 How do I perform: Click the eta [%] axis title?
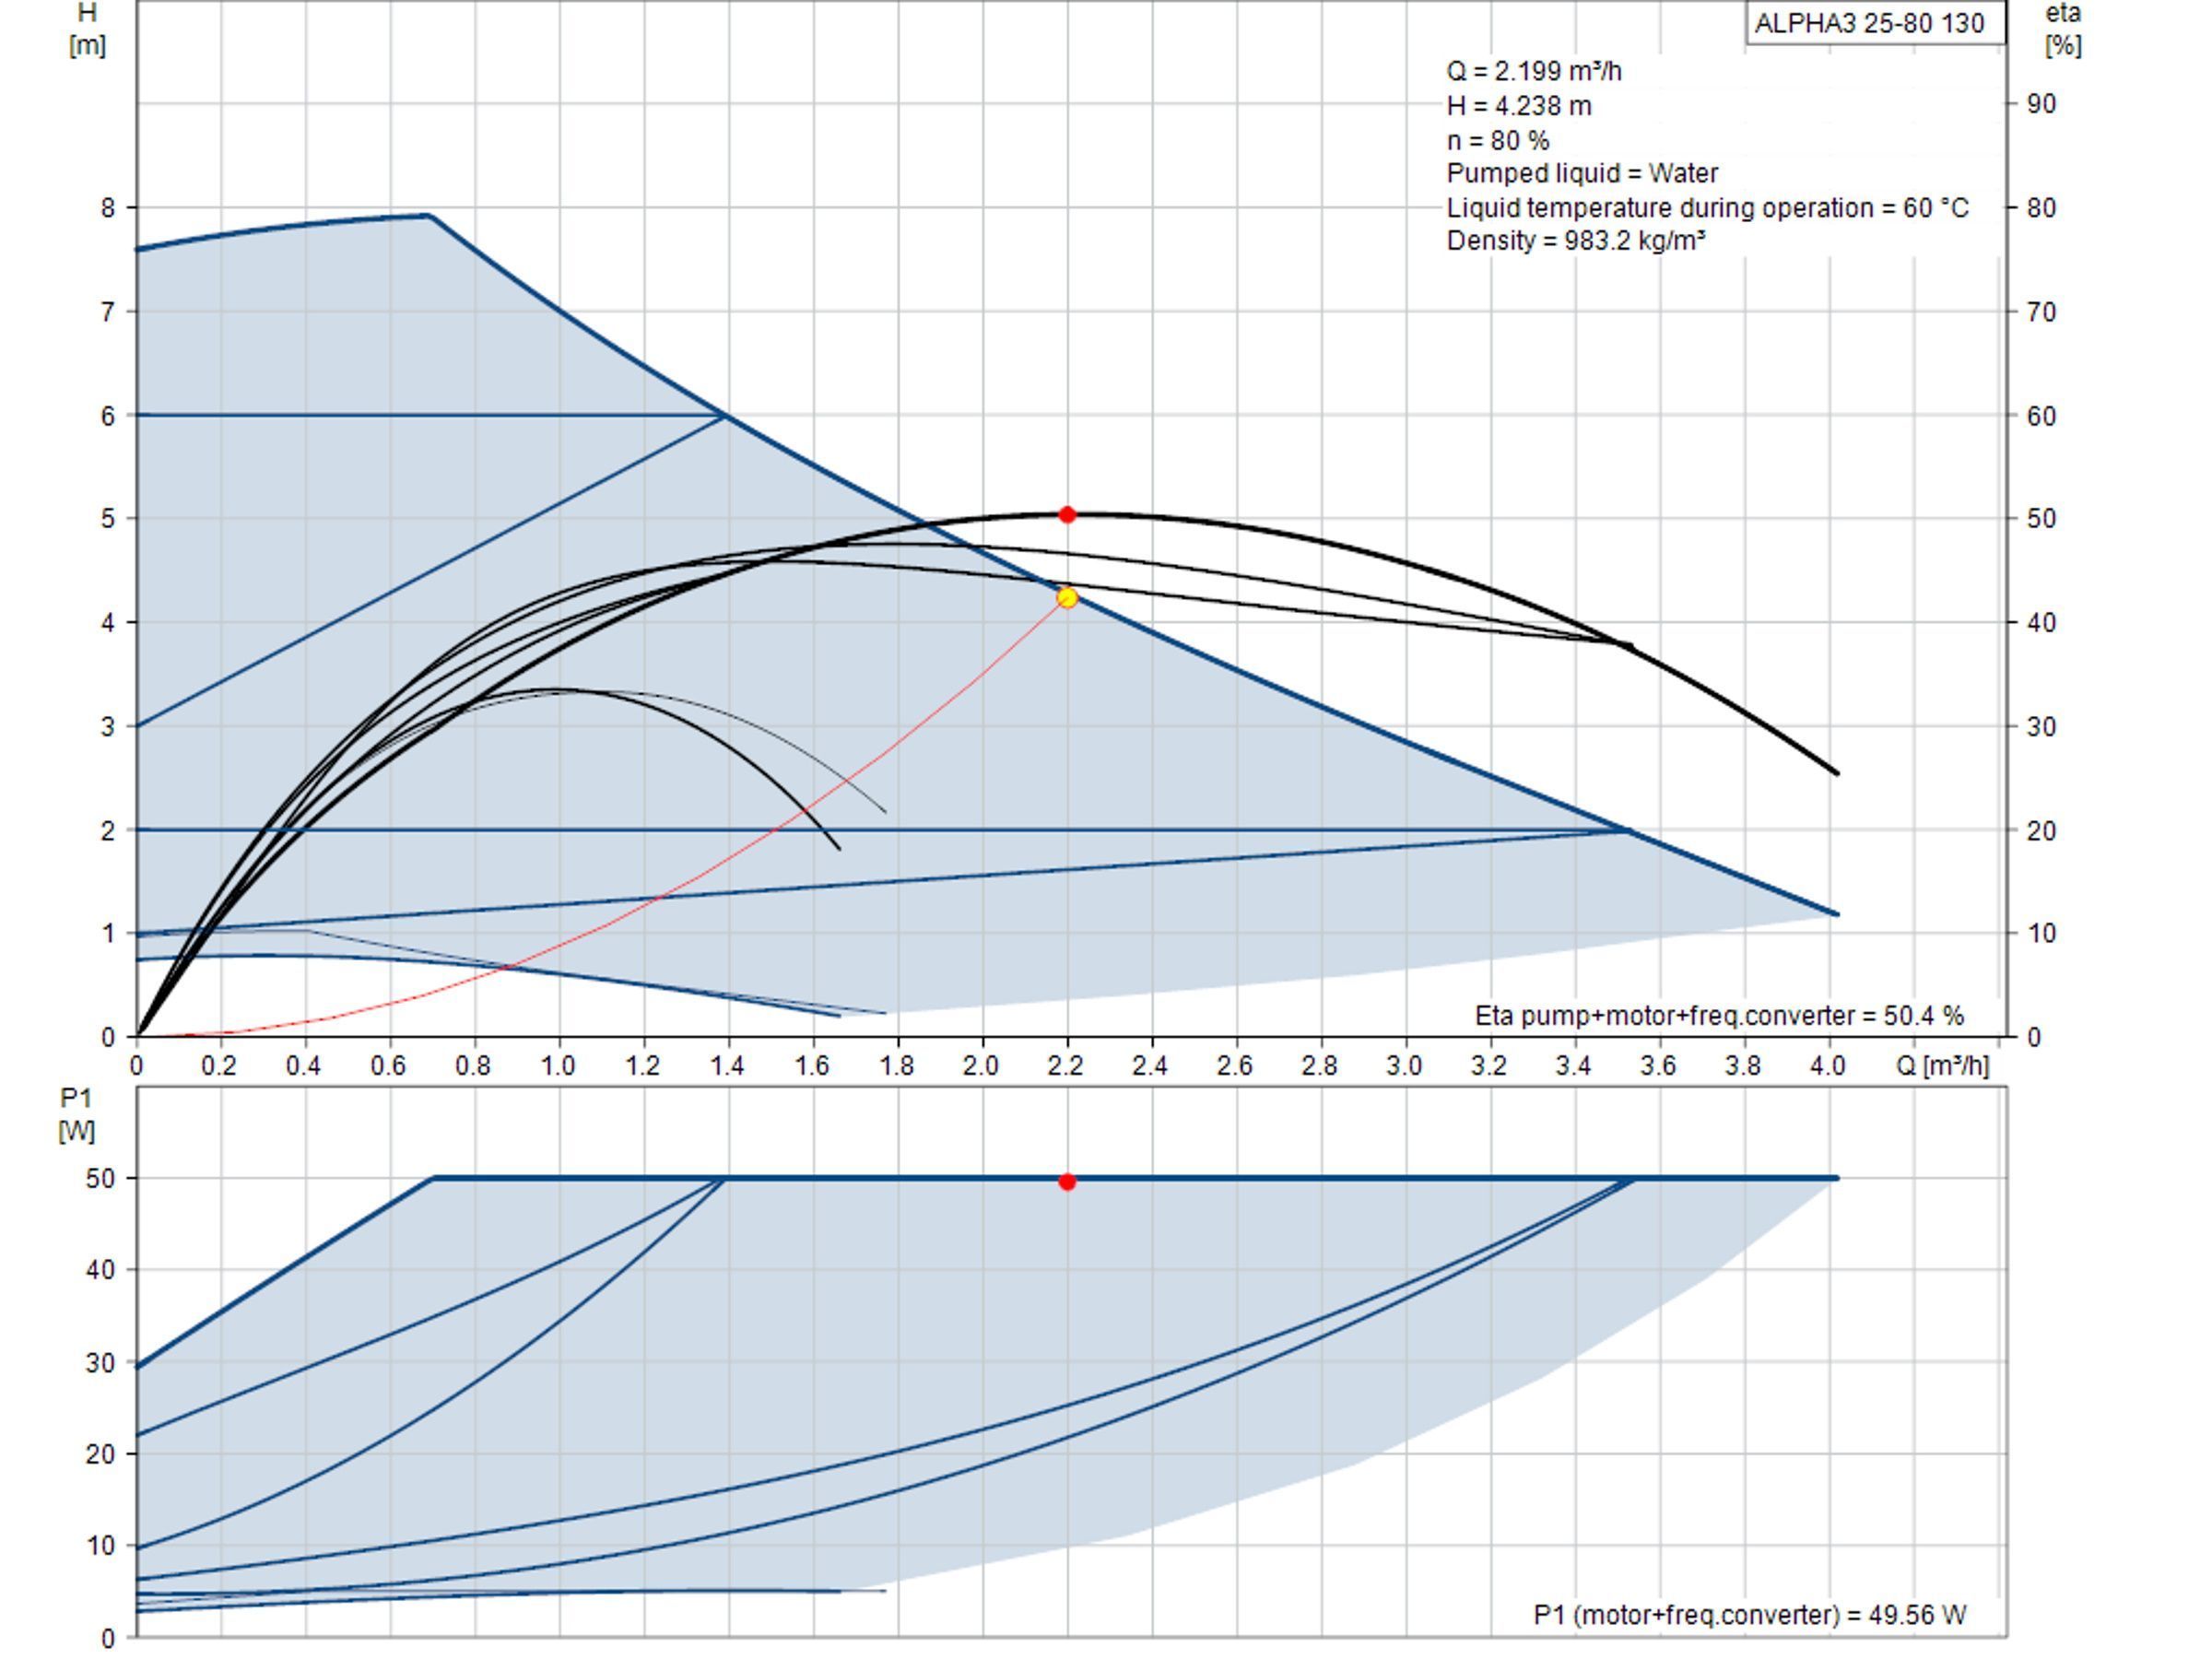point(2063,29)
